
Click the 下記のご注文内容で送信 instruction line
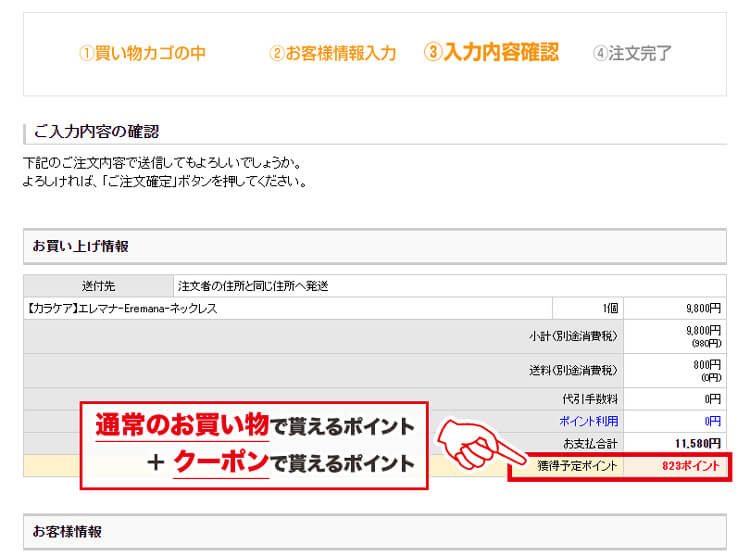(x=162, y=163)
